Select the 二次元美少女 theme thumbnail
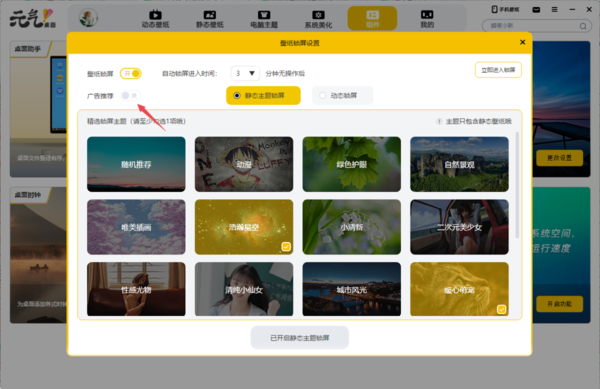 (459, 227)
